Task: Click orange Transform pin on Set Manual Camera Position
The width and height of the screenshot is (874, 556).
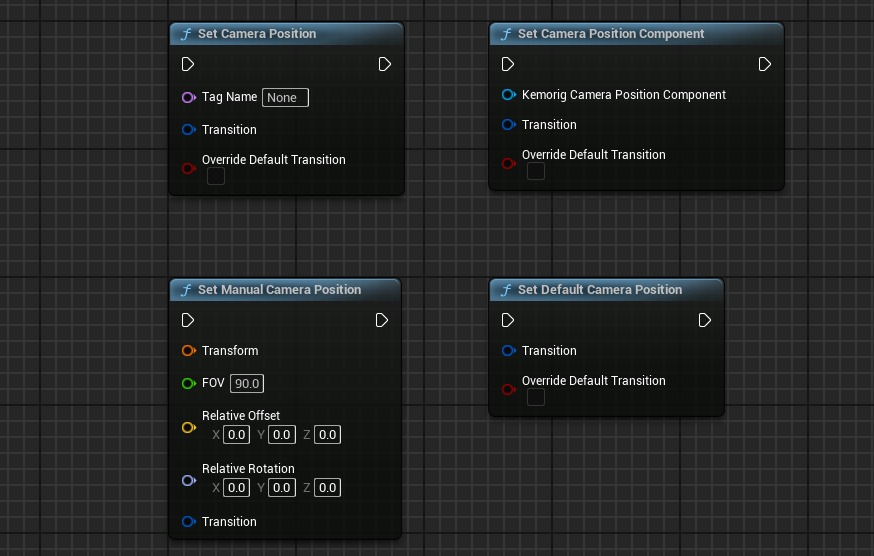Action: click(x=188, y=351)
